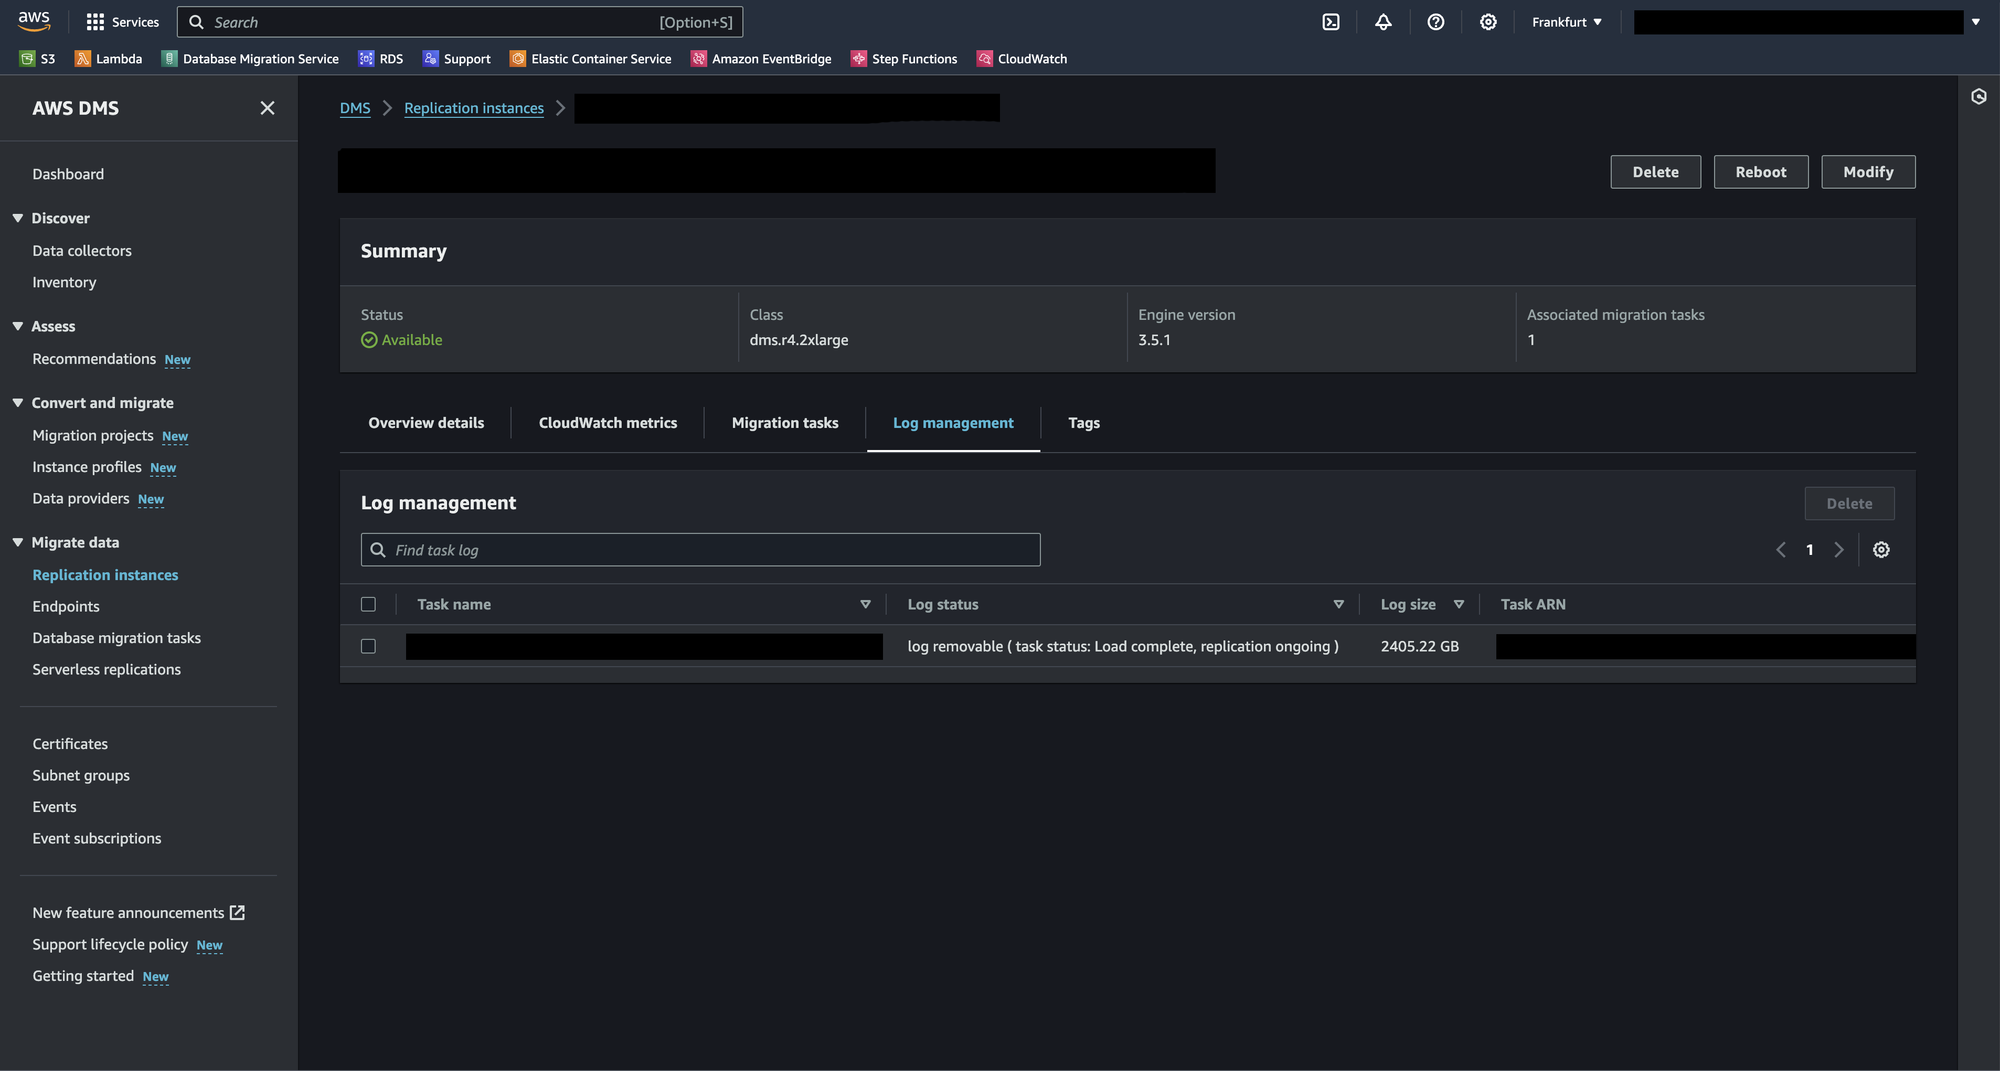Open Data providers in sidebar
The image size is (2000, 1071).
tap(81, 499)
